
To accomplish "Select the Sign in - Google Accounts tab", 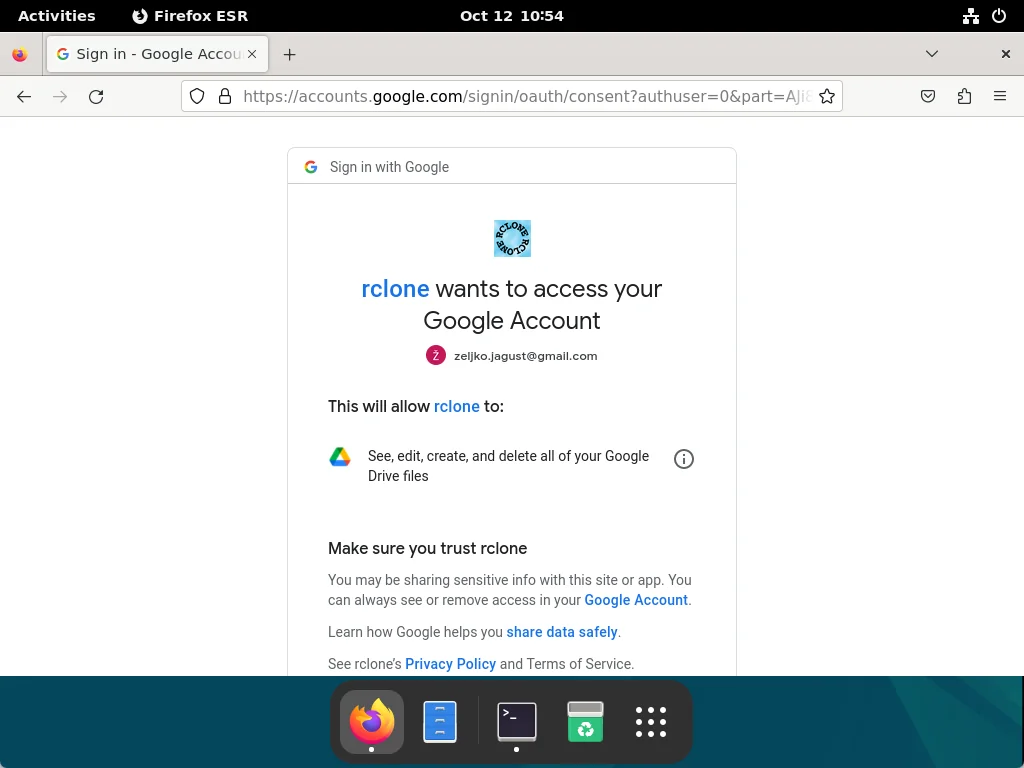I will pos(157,54).
